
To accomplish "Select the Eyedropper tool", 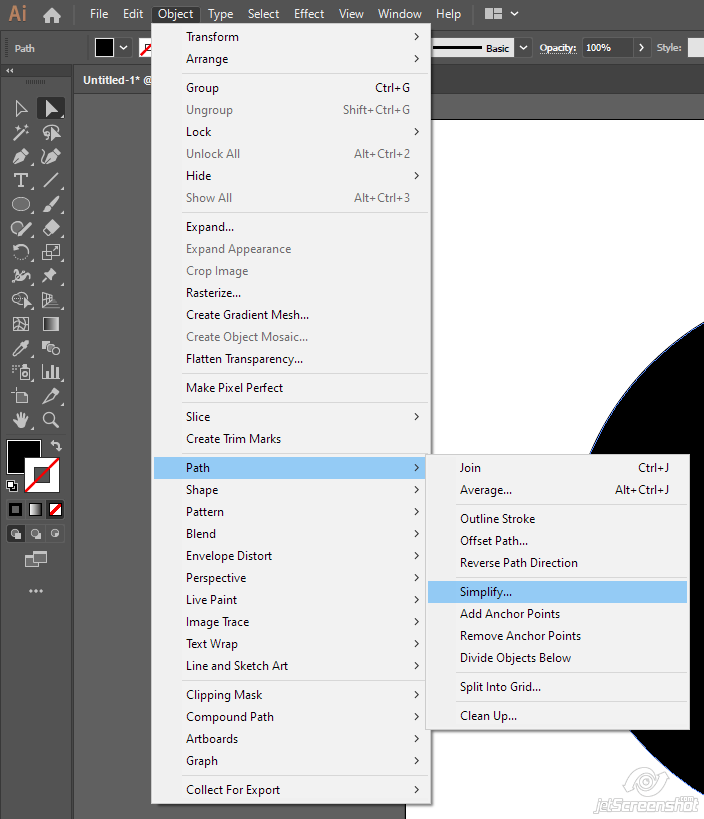I will (21, 348).
